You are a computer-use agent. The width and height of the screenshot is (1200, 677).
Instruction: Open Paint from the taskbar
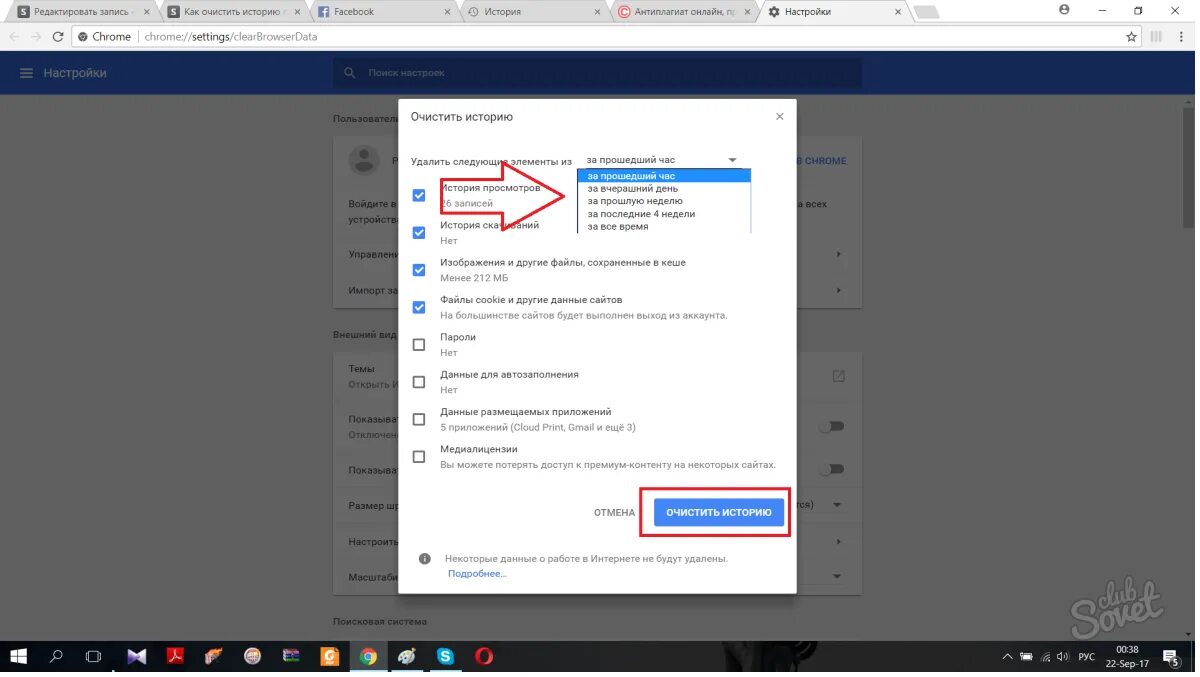(x=407, y=657)
